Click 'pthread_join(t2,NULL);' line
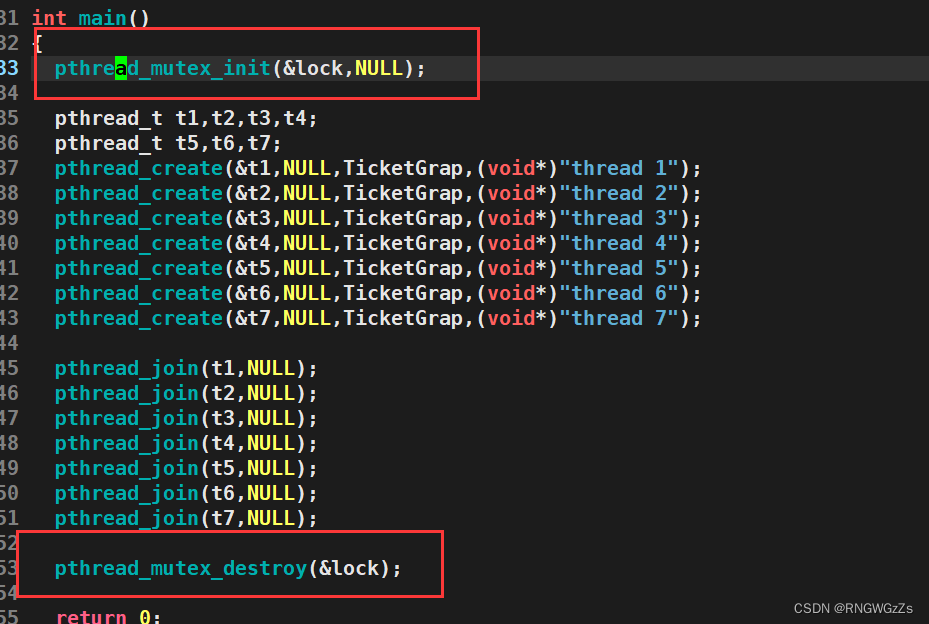This screenshot has height=624, width=929. click(186, 393)
